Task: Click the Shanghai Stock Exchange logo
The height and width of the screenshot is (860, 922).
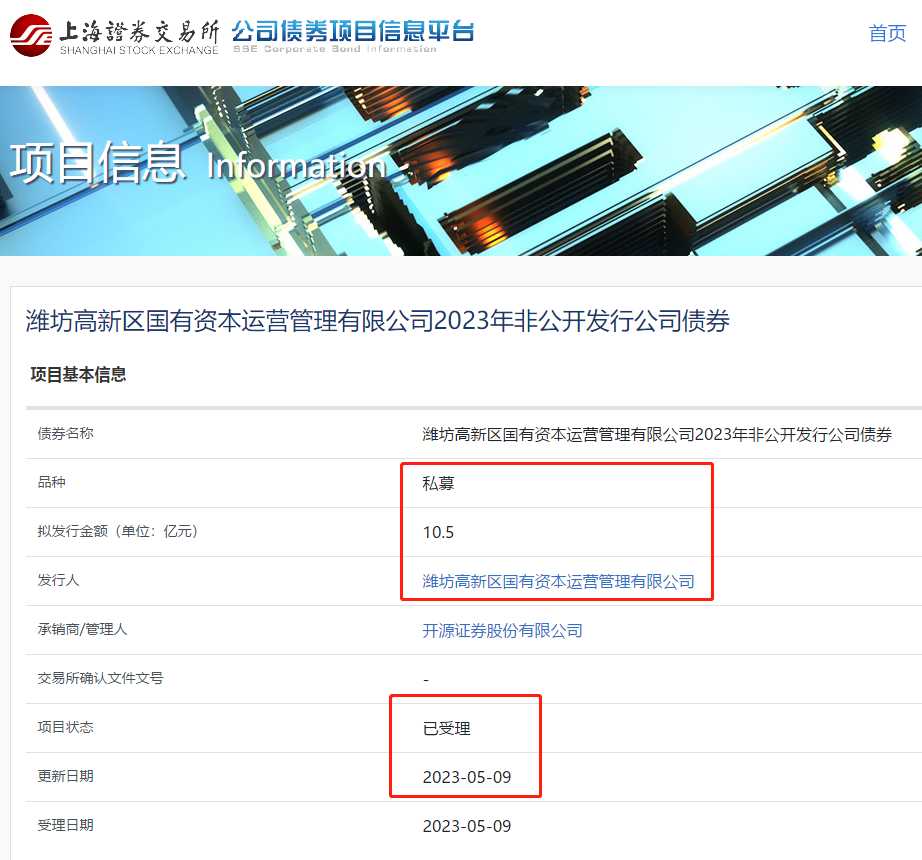Action: (x=115, y=36)
